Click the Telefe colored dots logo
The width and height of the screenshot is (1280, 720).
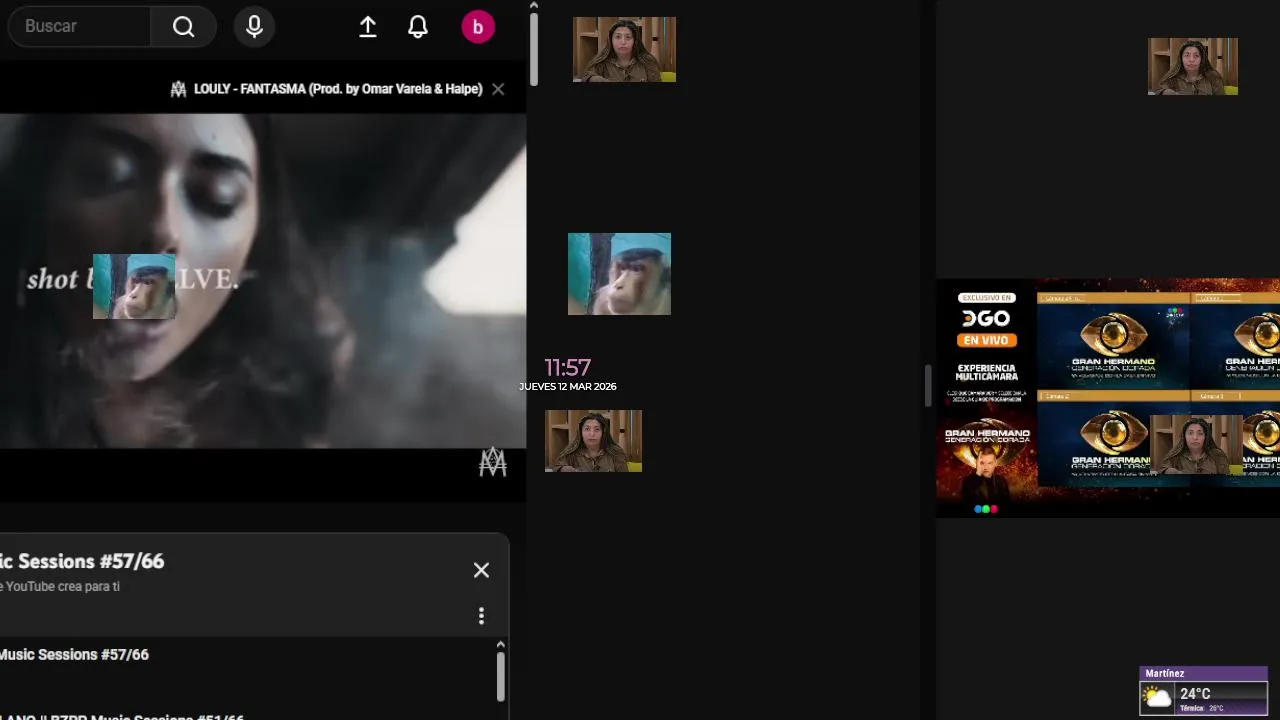[x=986, y=509]
